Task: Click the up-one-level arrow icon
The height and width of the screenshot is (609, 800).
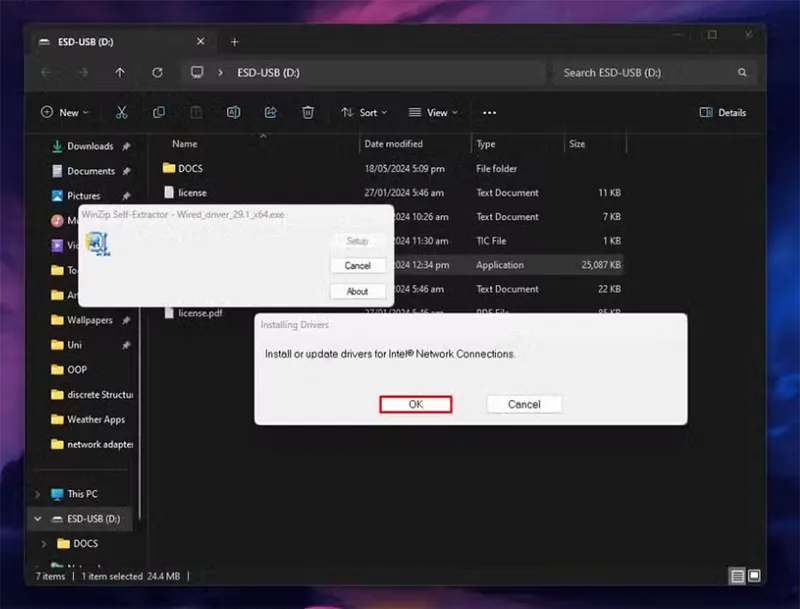Action: [x=120, y=72]
